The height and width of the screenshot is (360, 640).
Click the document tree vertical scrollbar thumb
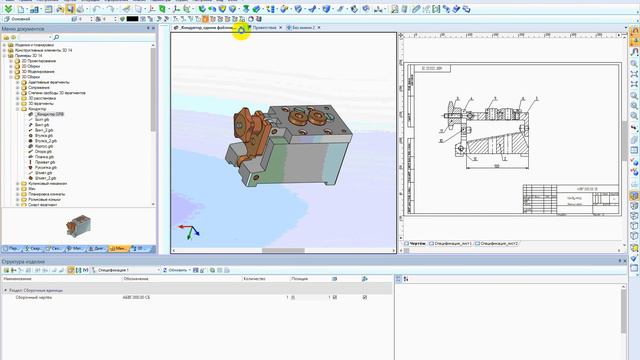point(153,89)
